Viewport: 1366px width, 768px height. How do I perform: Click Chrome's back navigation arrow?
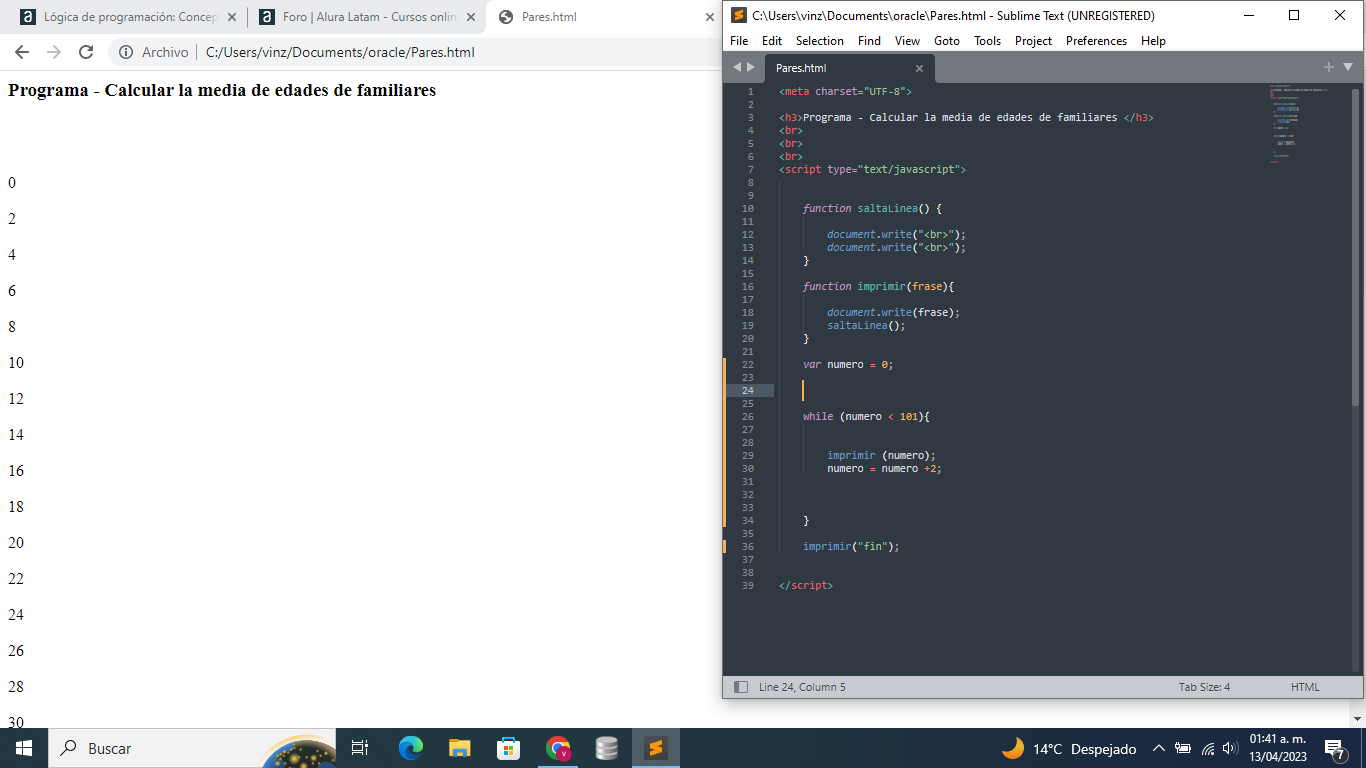click(x=22, y=52)
